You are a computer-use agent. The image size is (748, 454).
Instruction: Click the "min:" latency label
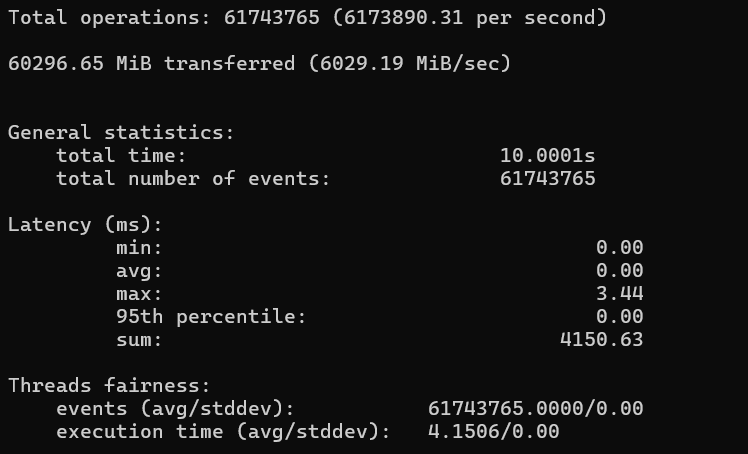tap(139, 248)
